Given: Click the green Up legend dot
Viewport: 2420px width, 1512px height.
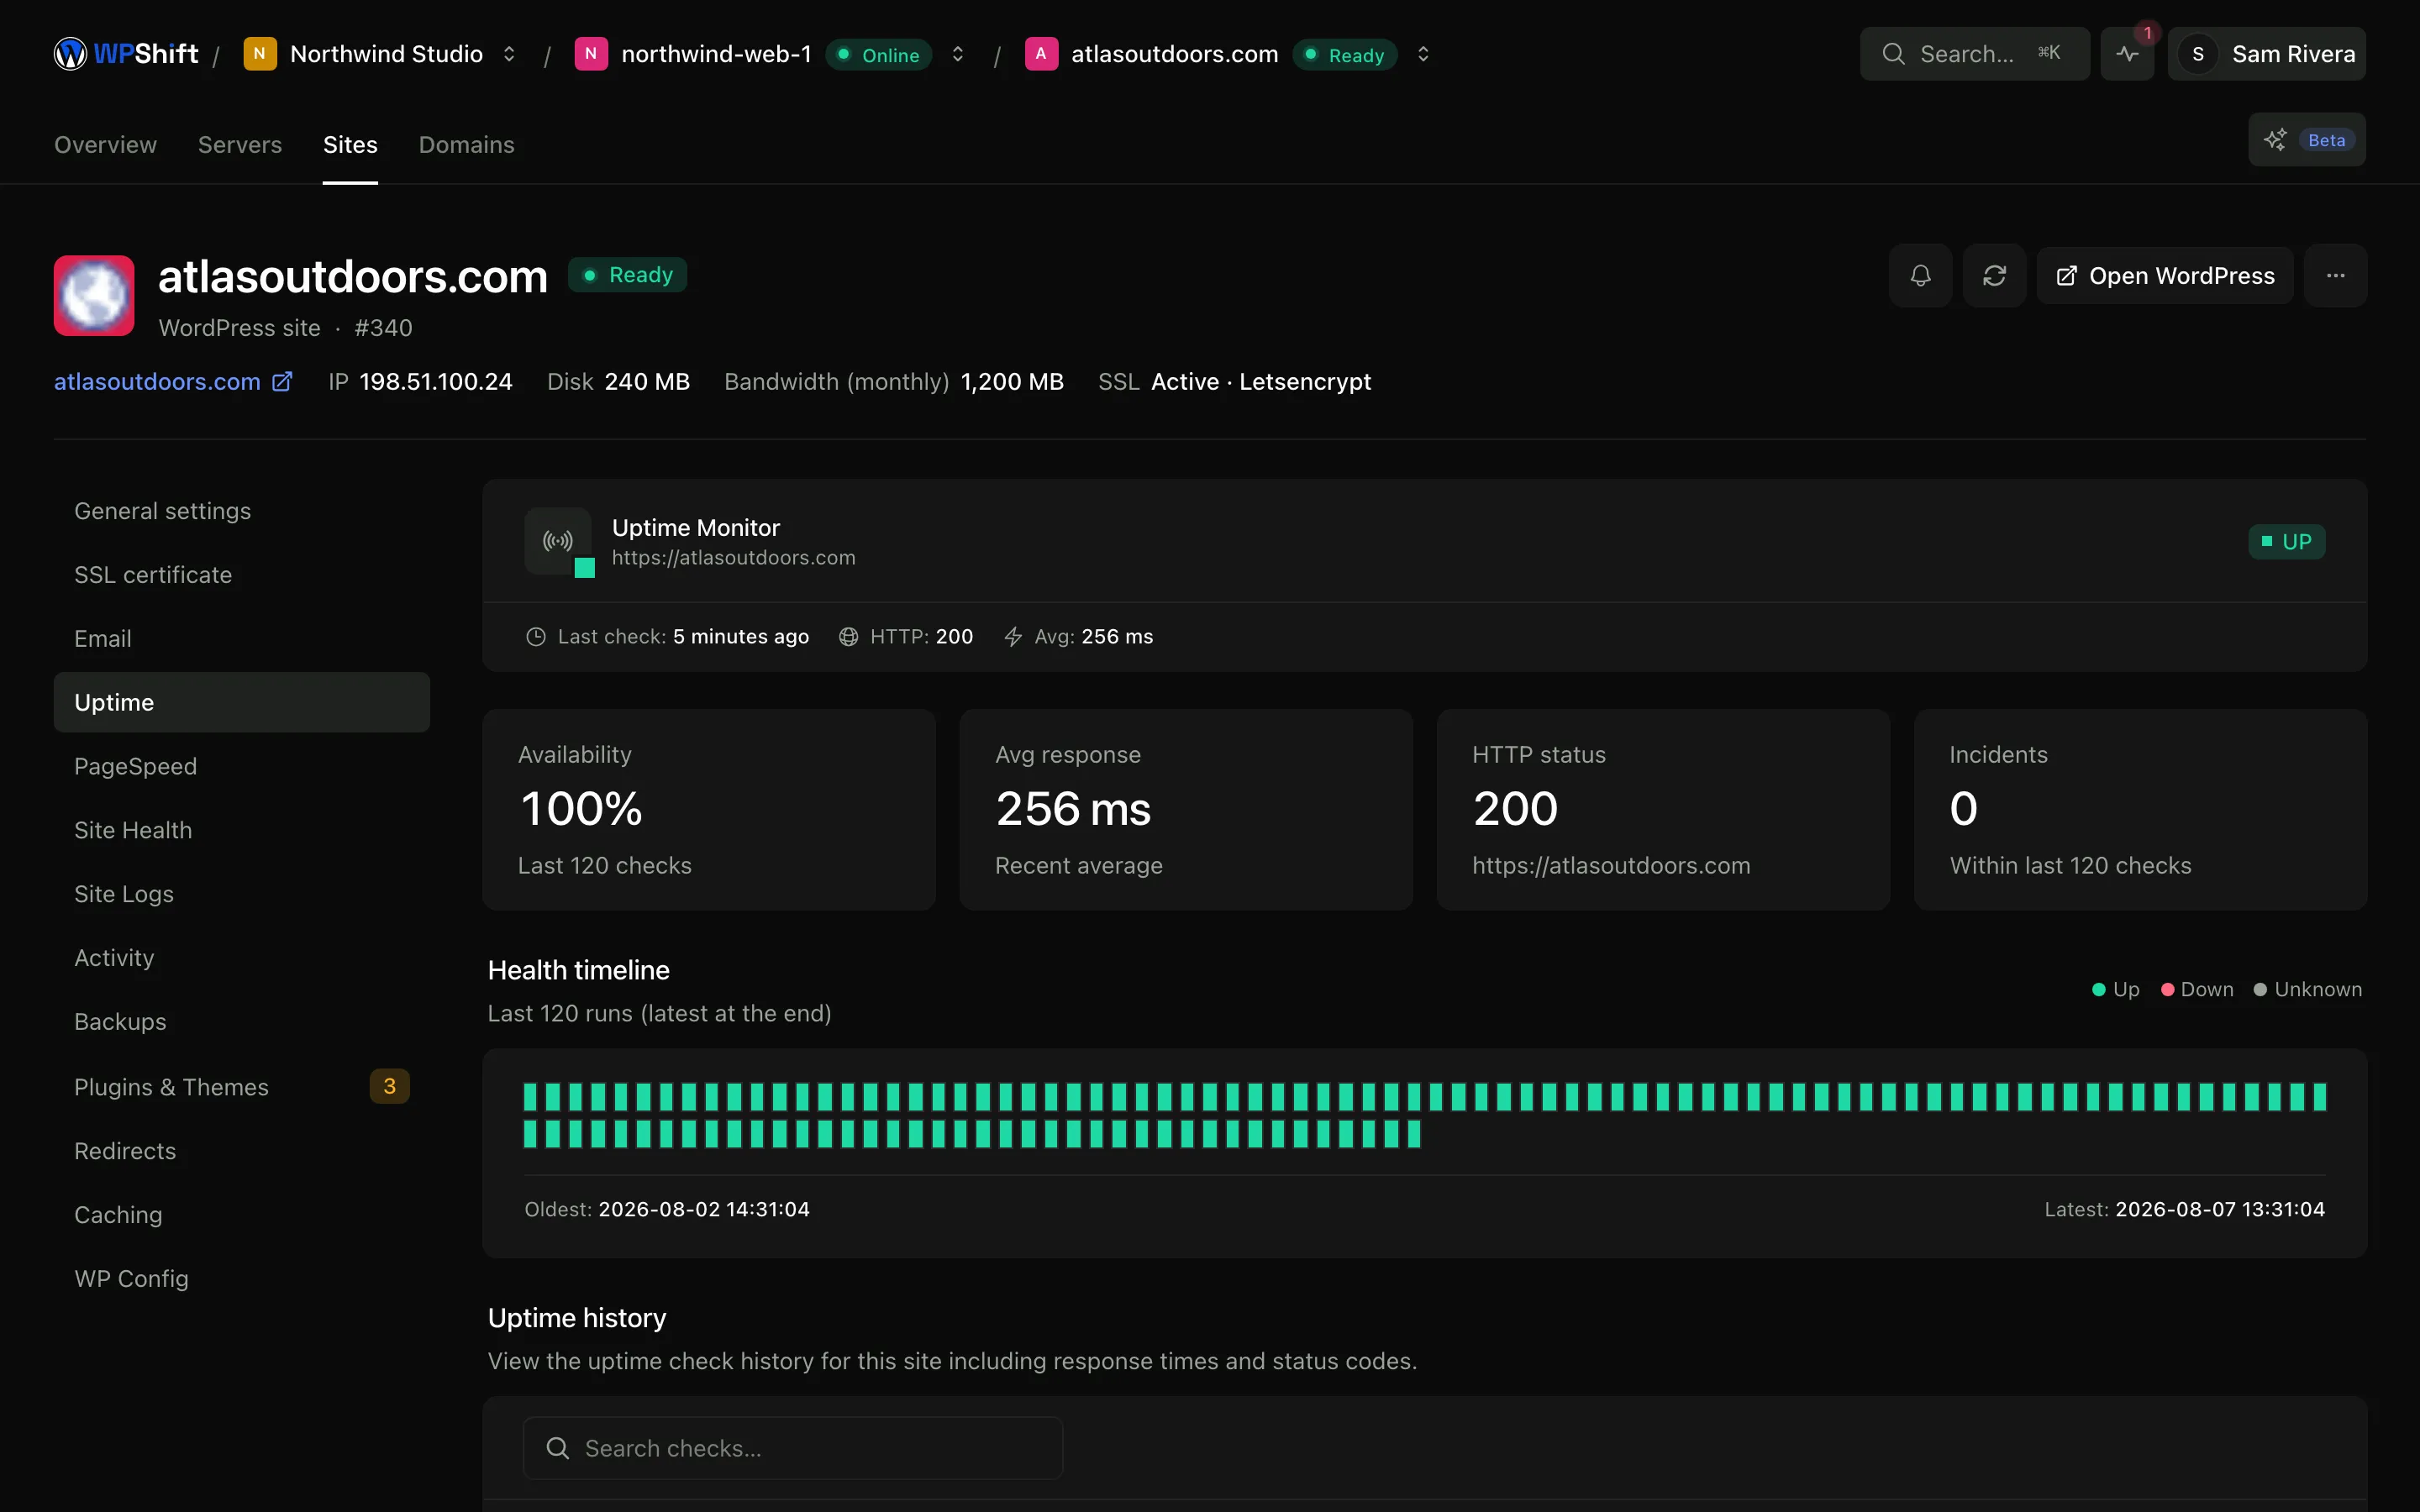Looking at the screenshot, I should click(2099, 990).
